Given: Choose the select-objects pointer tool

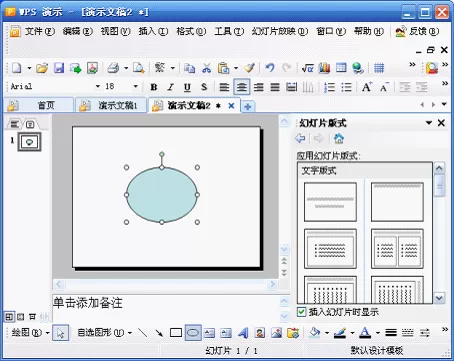Looking at the screenshot, I should [61, 333].
